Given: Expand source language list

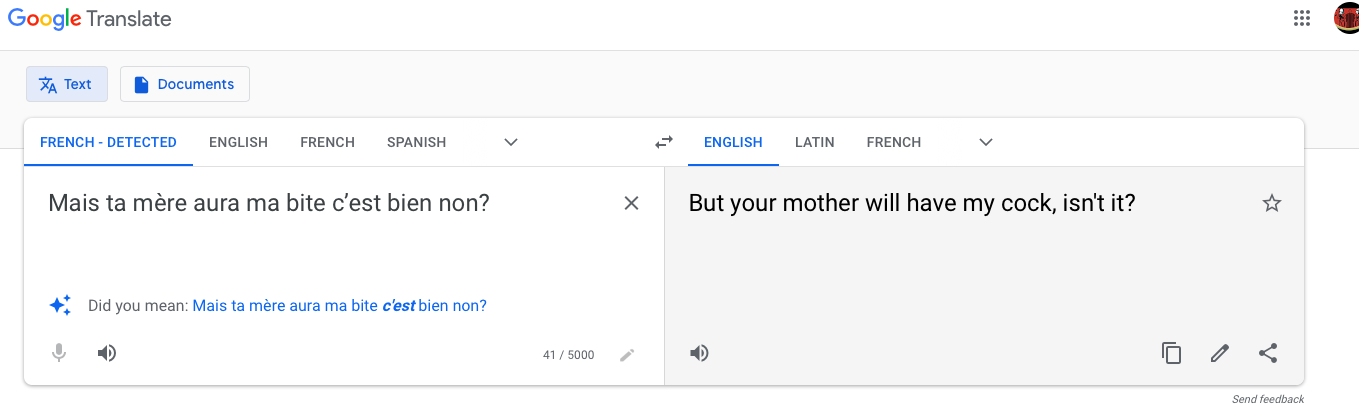Looking at the screenshot, I should click(511, 142).
